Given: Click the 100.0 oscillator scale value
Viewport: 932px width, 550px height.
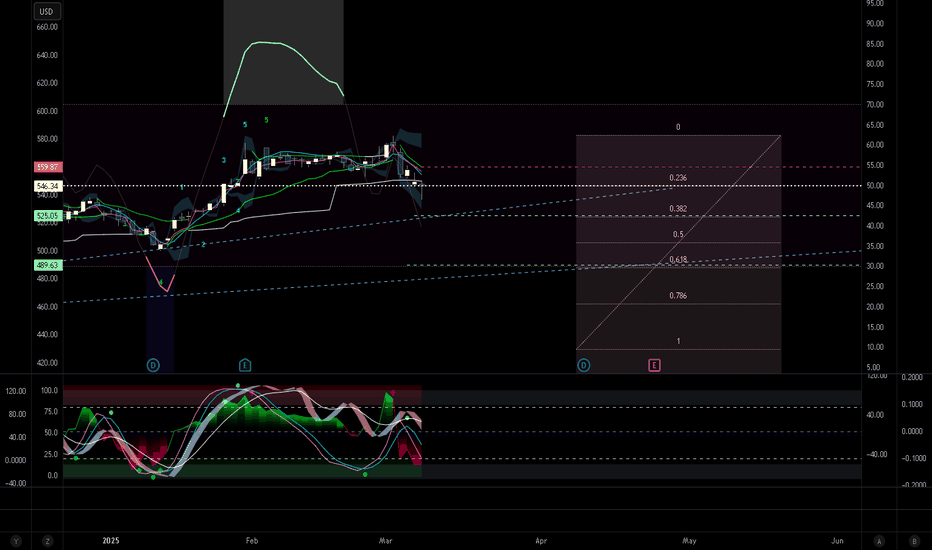Looking at the screenshot, I should click(49, 390).
